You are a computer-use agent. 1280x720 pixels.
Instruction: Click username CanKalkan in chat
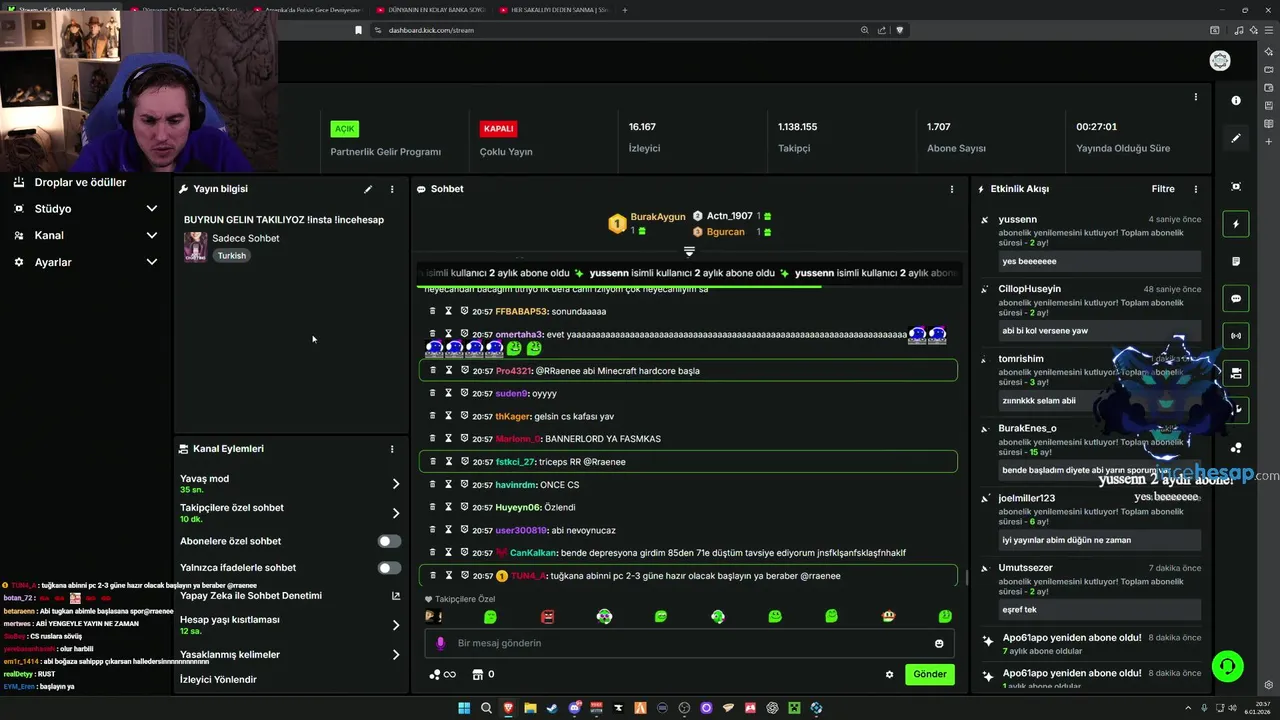[533, 553]
